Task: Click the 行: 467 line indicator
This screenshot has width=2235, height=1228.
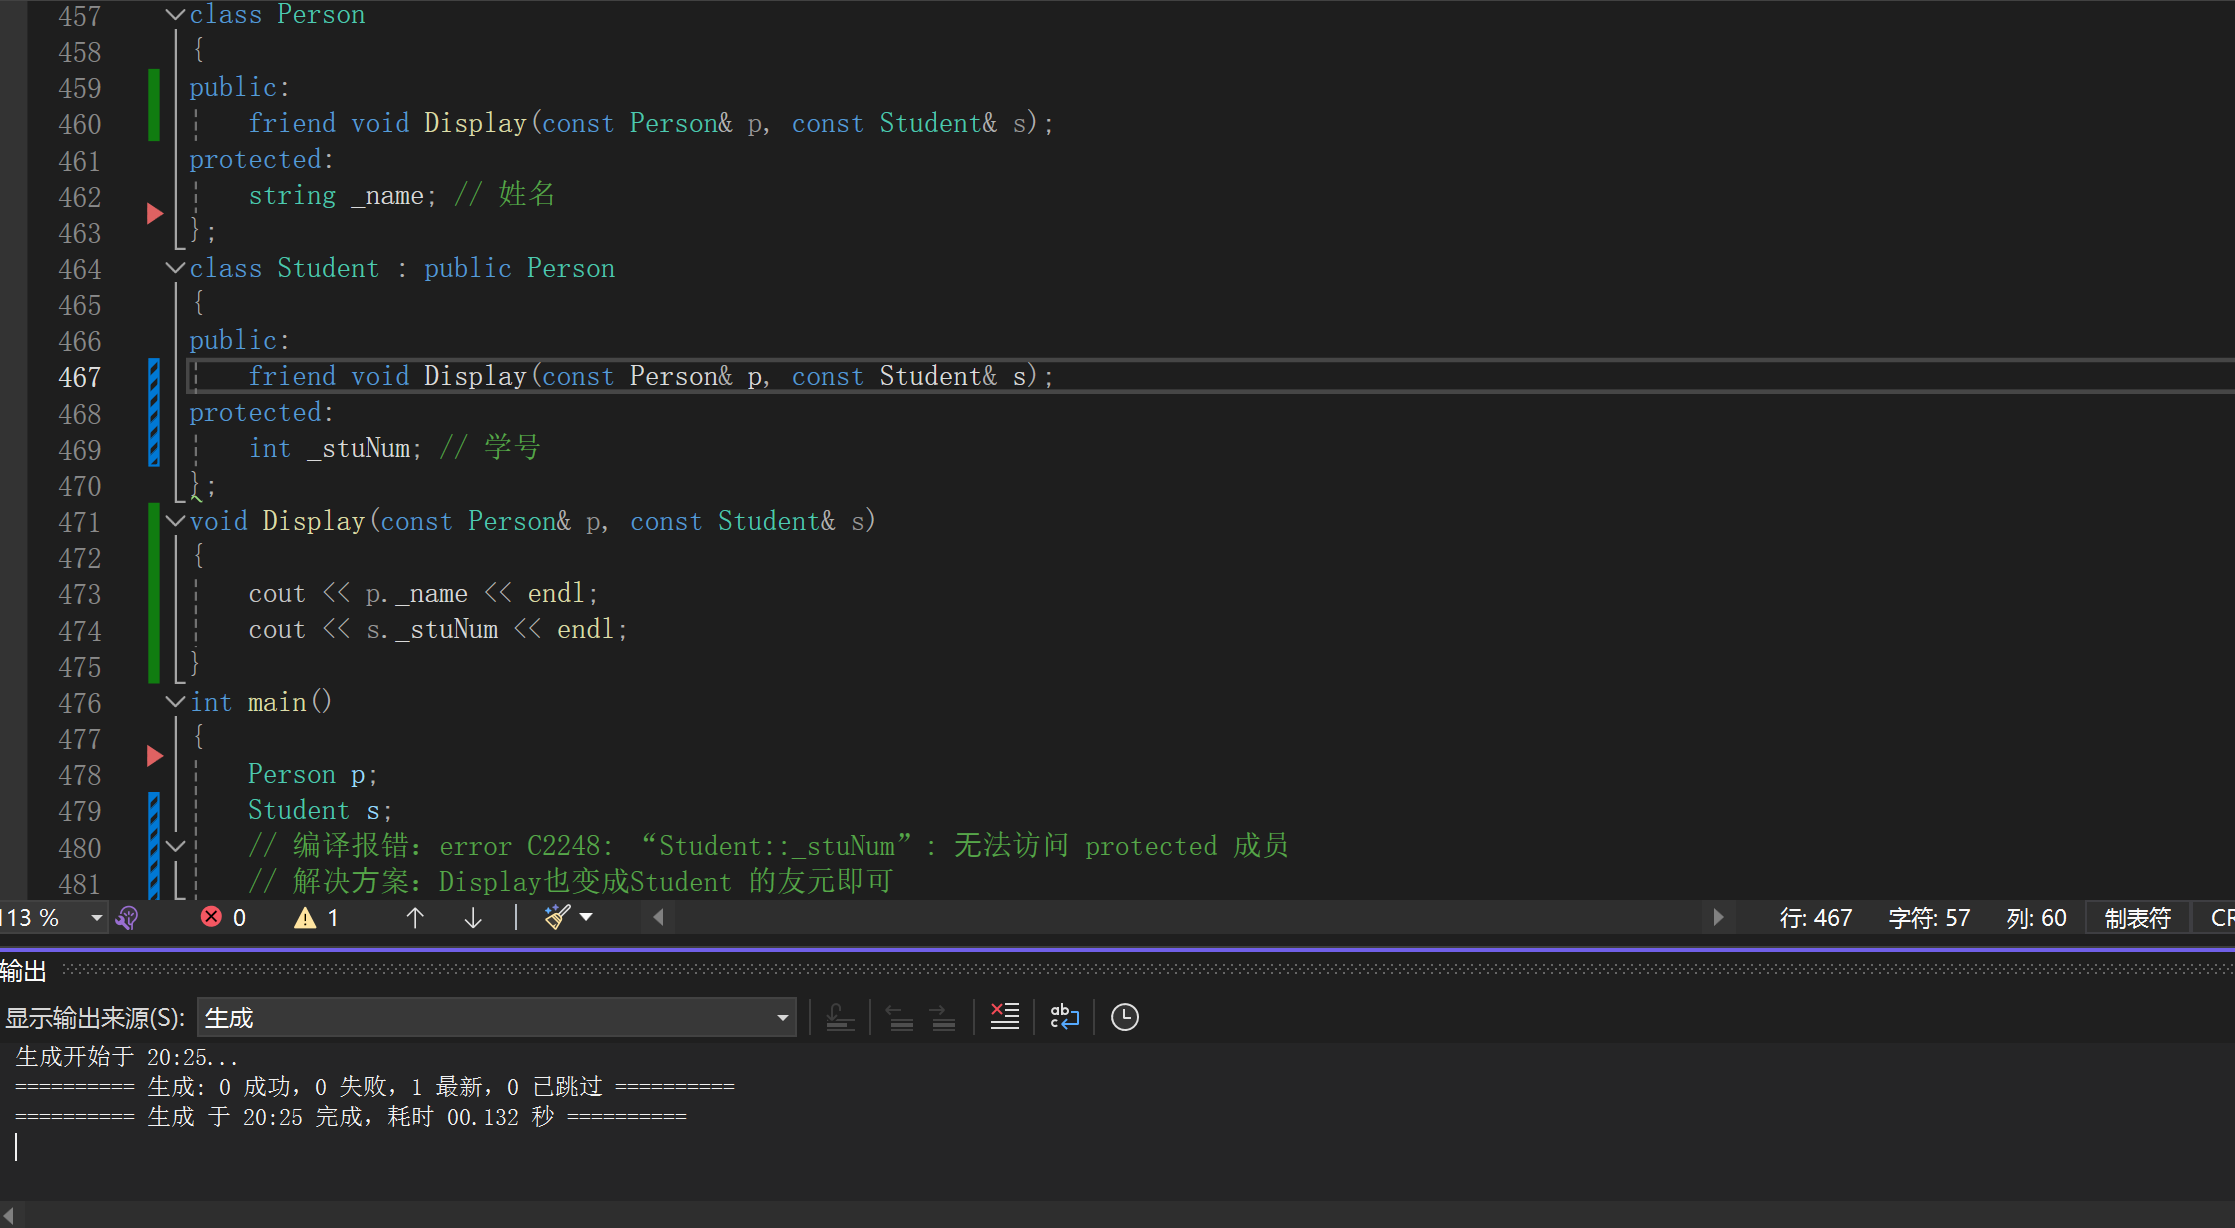Action: [1815, 917]
